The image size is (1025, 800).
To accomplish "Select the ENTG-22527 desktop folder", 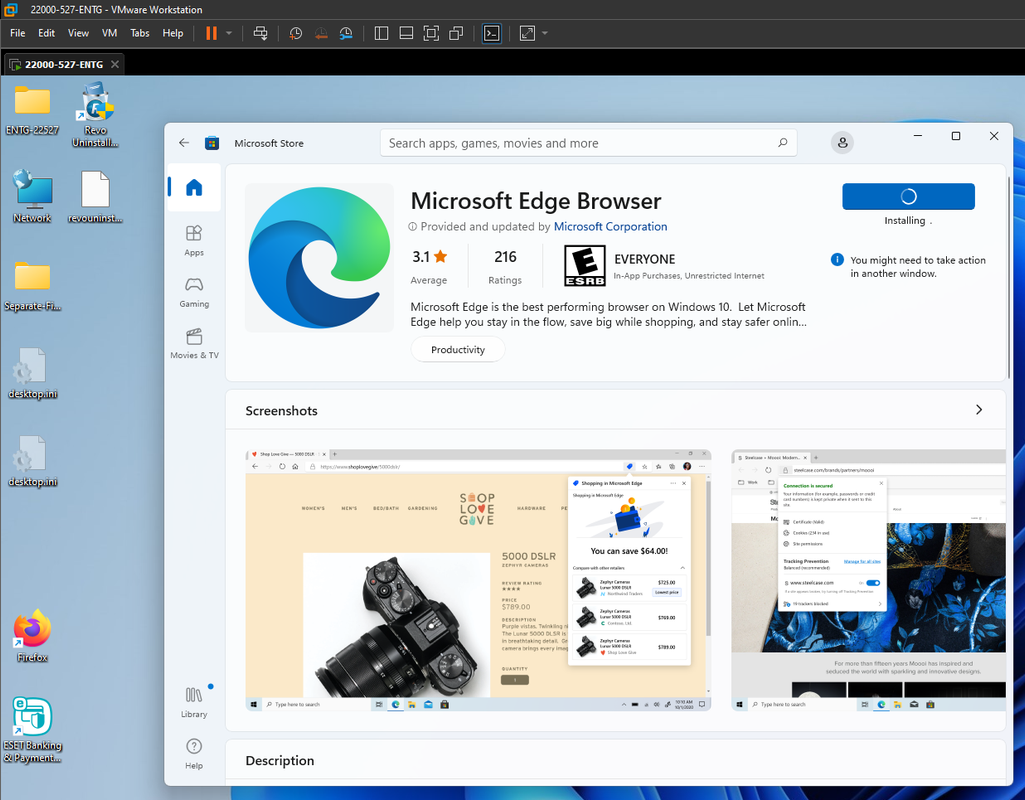I will click(32, 110).
